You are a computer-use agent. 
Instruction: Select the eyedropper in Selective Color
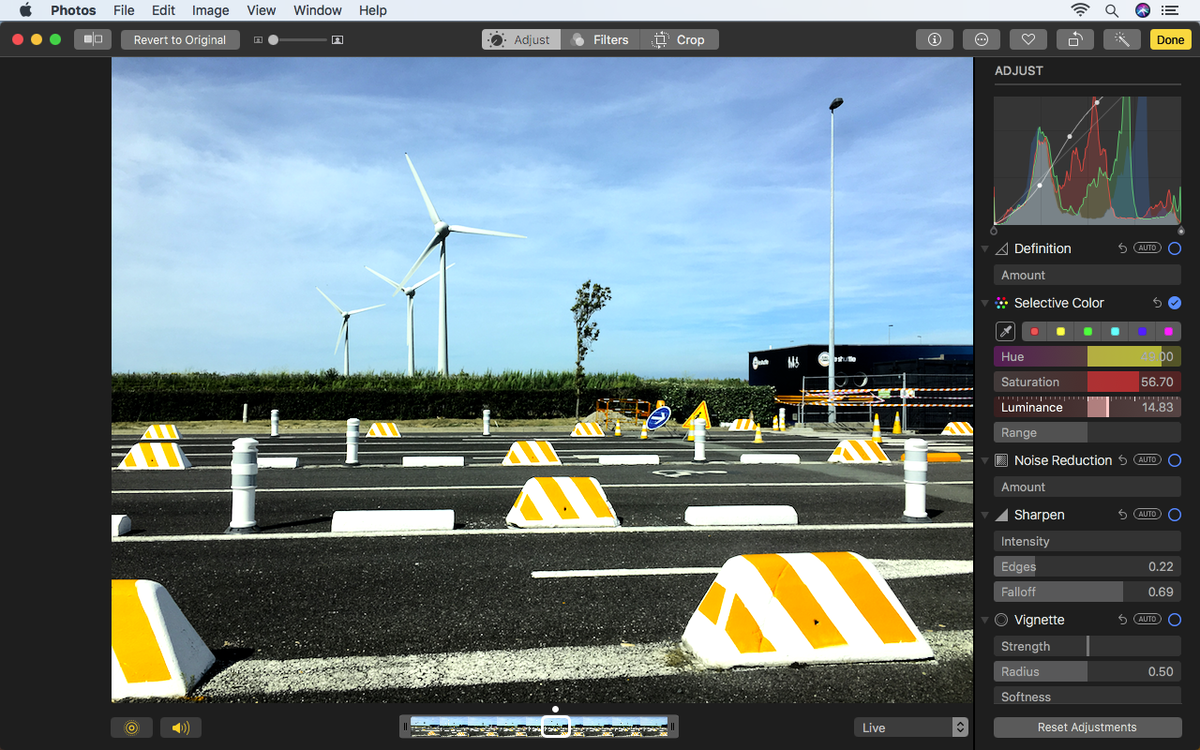click(x=1005, y=331)
